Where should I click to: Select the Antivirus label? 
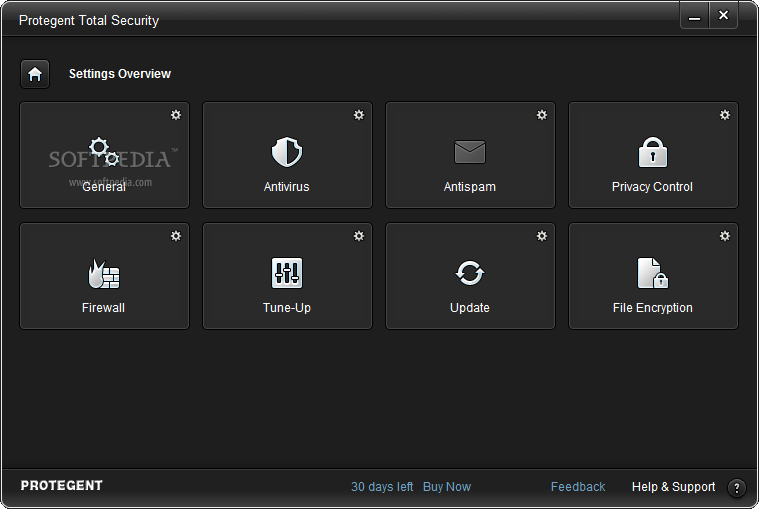click(287, 187)
